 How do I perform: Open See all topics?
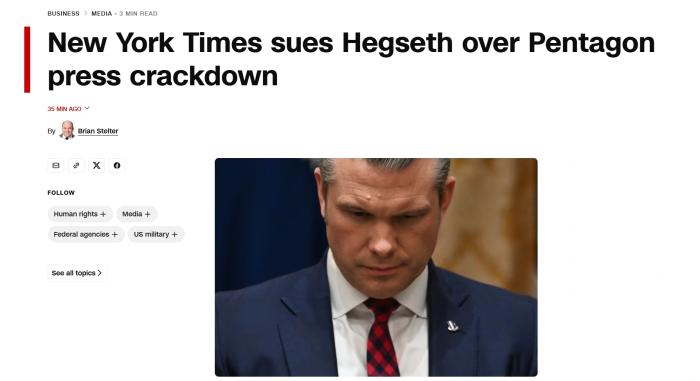pyautogui.click(x=77, y=273)
